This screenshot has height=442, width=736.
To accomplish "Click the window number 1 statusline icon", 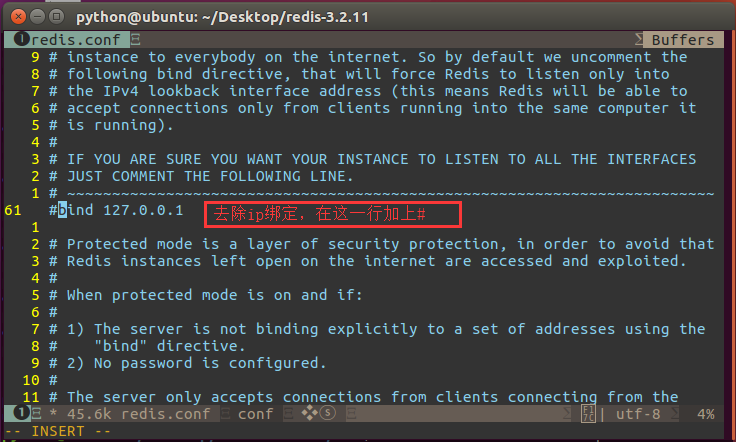I will click(x=21, y=413).
